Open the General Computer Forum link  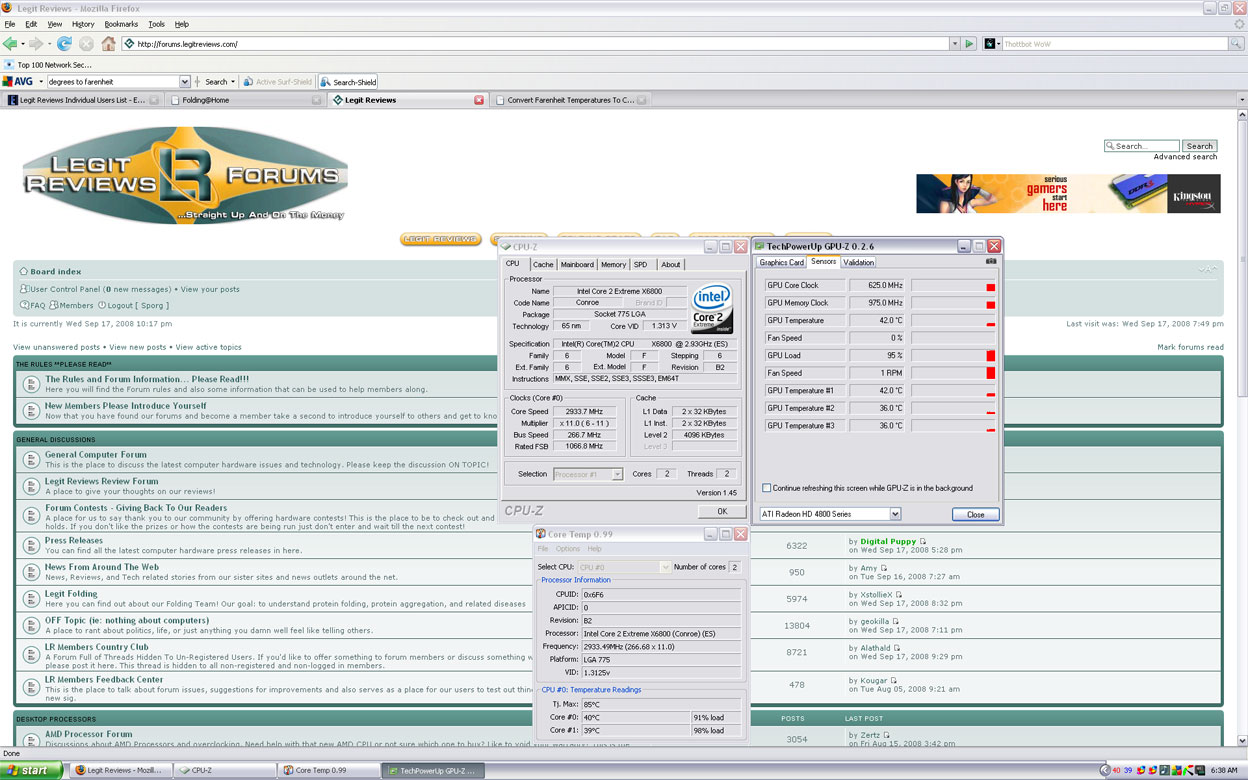coord(96,454)
